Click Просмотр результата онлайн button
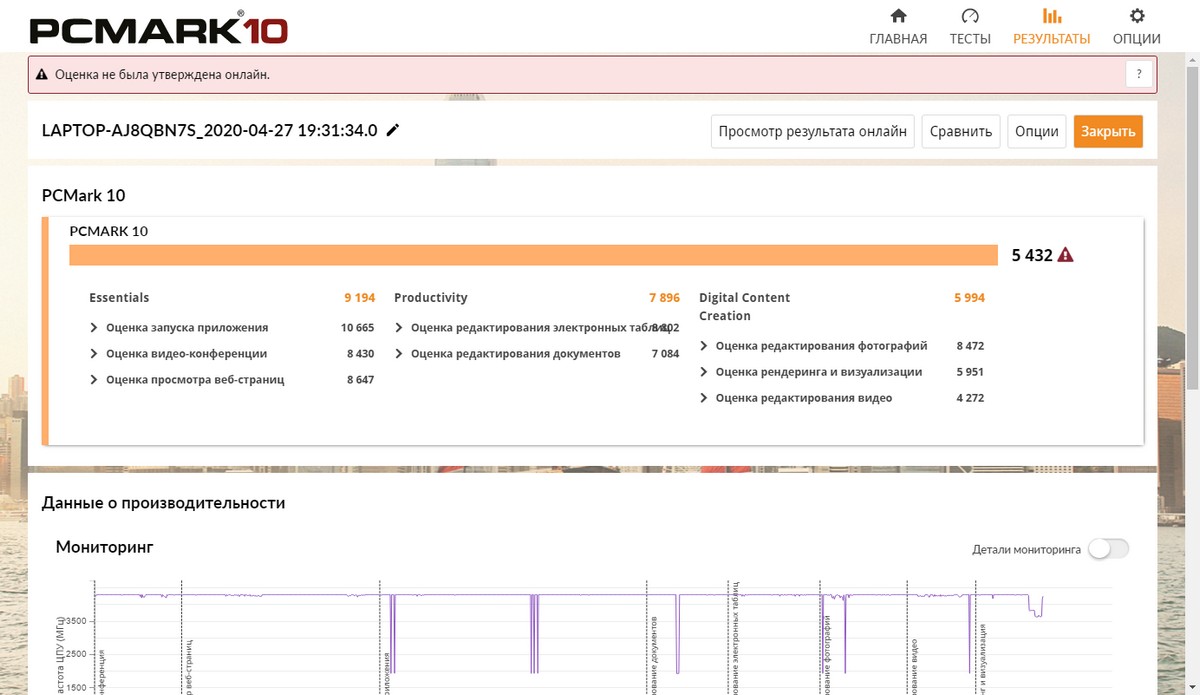The image size is (1200, 695). (x=812, y=131)
